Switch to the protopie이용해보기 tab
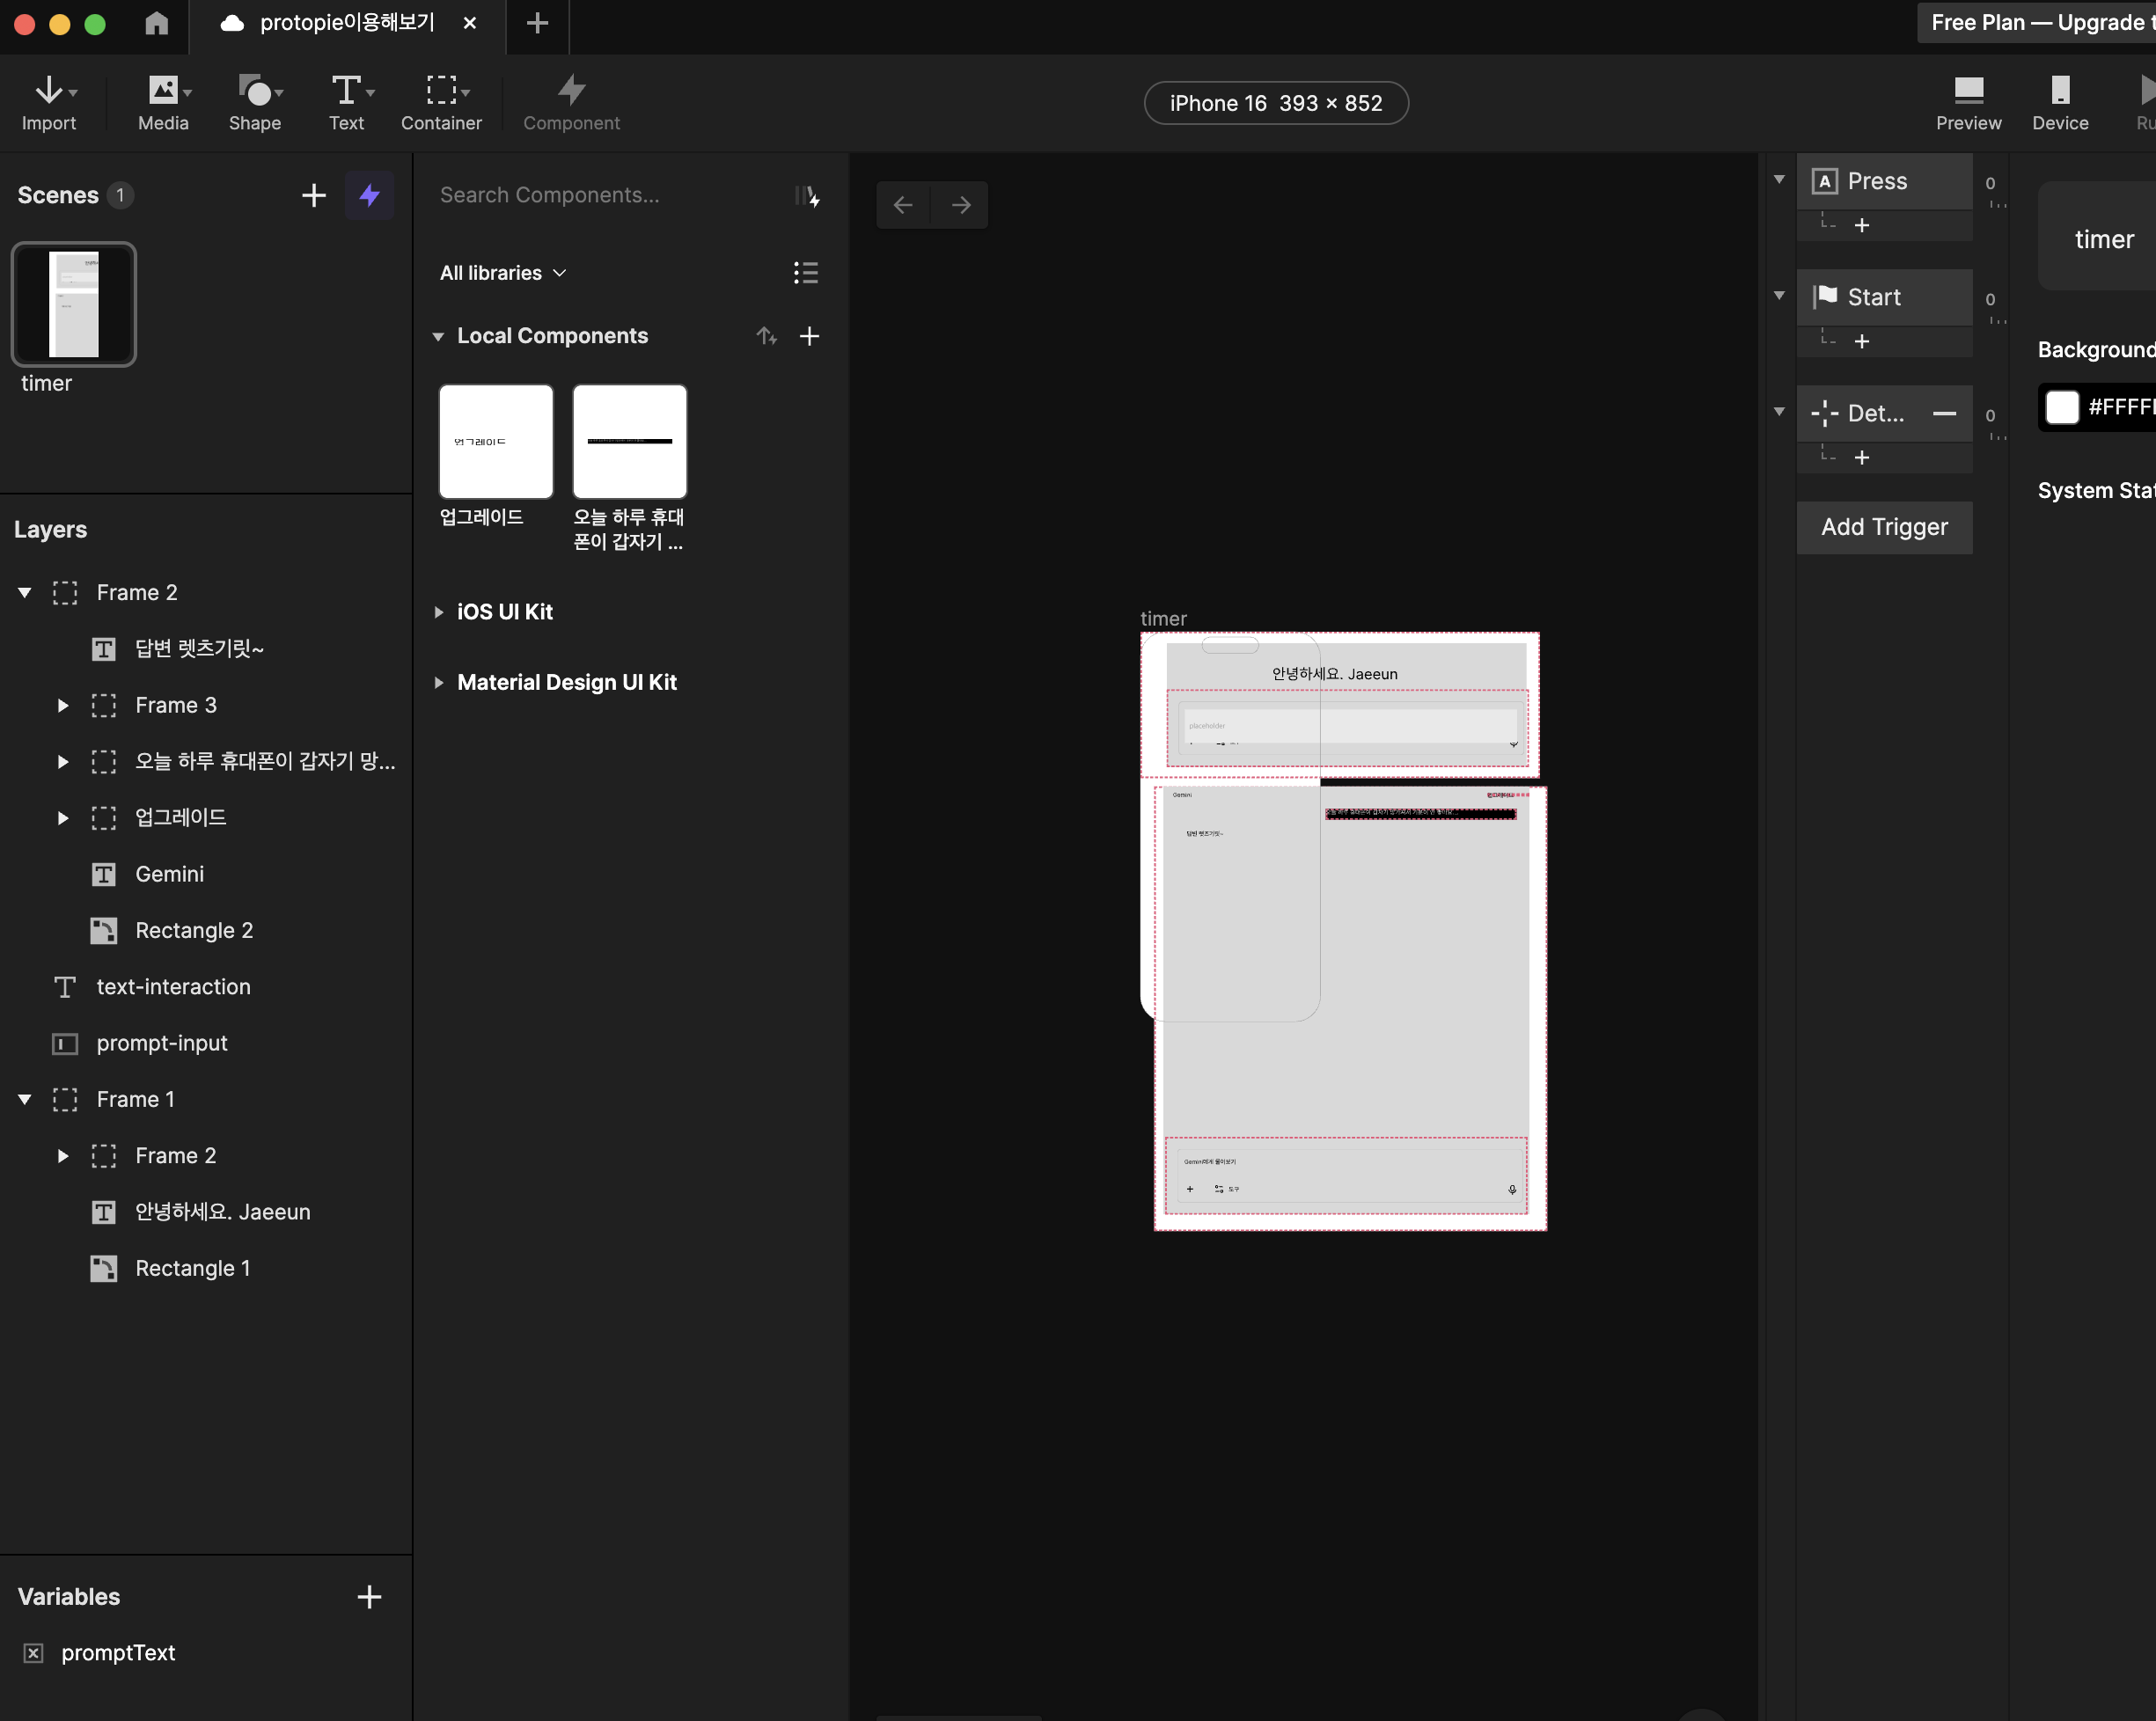This screenshot has width=2156, height=1721. [x=346, y=23]
